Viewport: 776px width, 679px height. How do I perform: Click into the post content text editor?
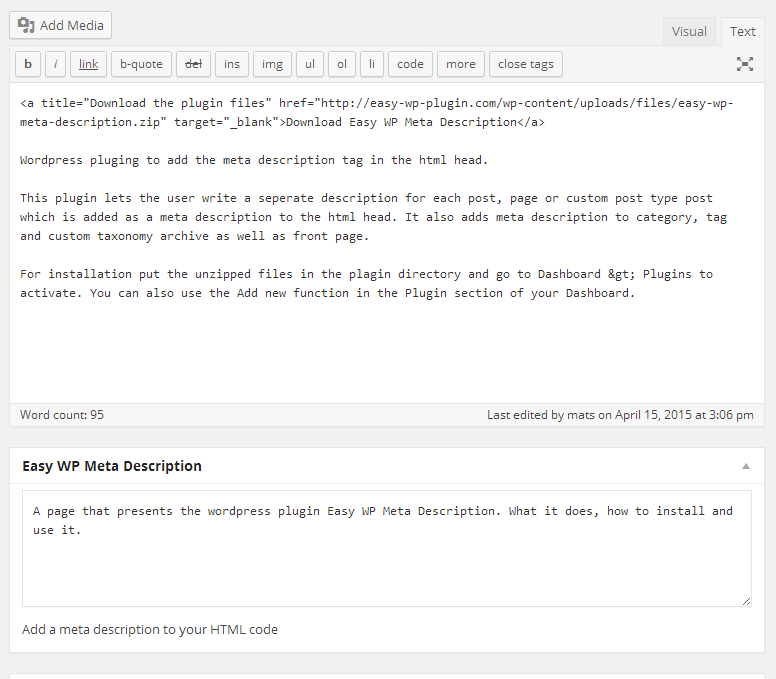(387, 242)
